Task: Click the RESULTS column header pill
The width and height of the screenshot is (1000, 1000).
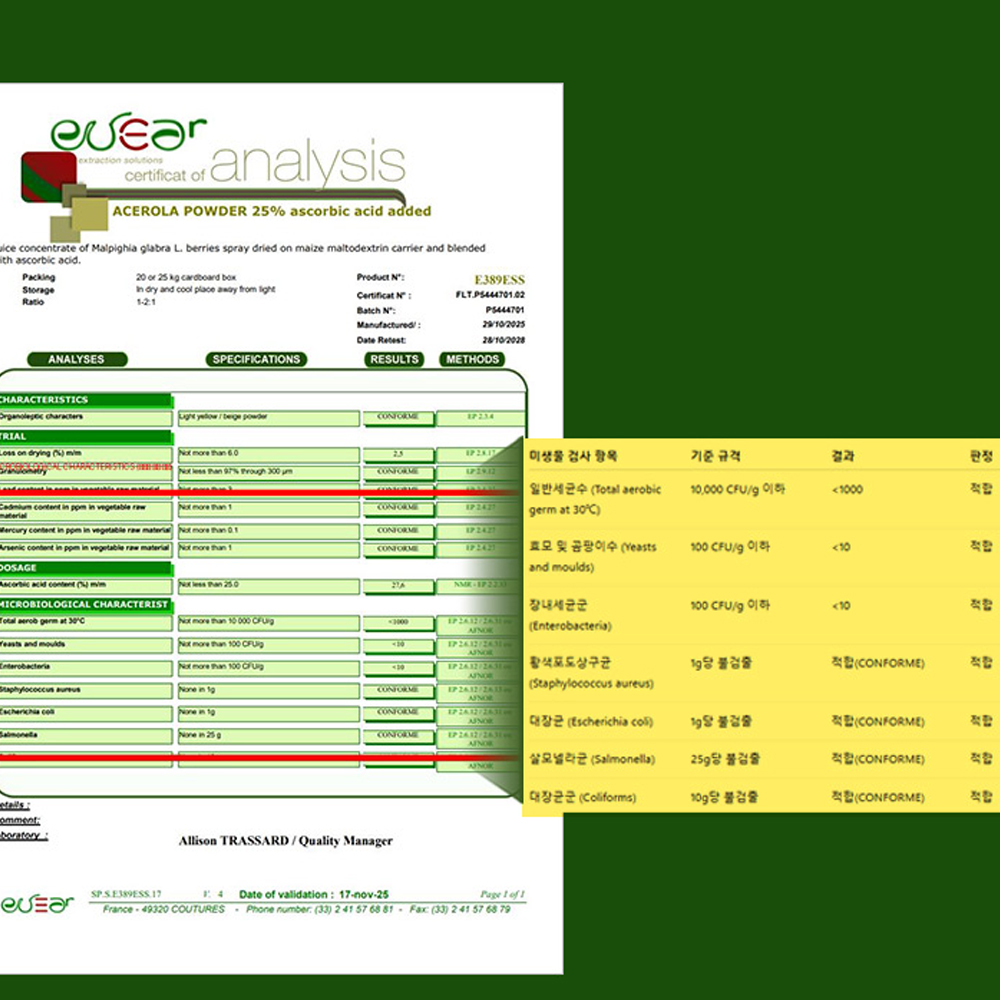Action: (394, 359)
